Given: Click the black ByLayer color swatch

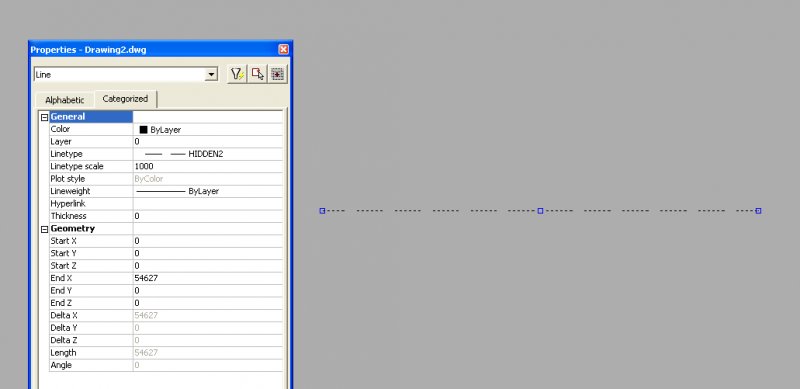Looking at the screenshot, I should pyautogui.click(x=143, y=130).
